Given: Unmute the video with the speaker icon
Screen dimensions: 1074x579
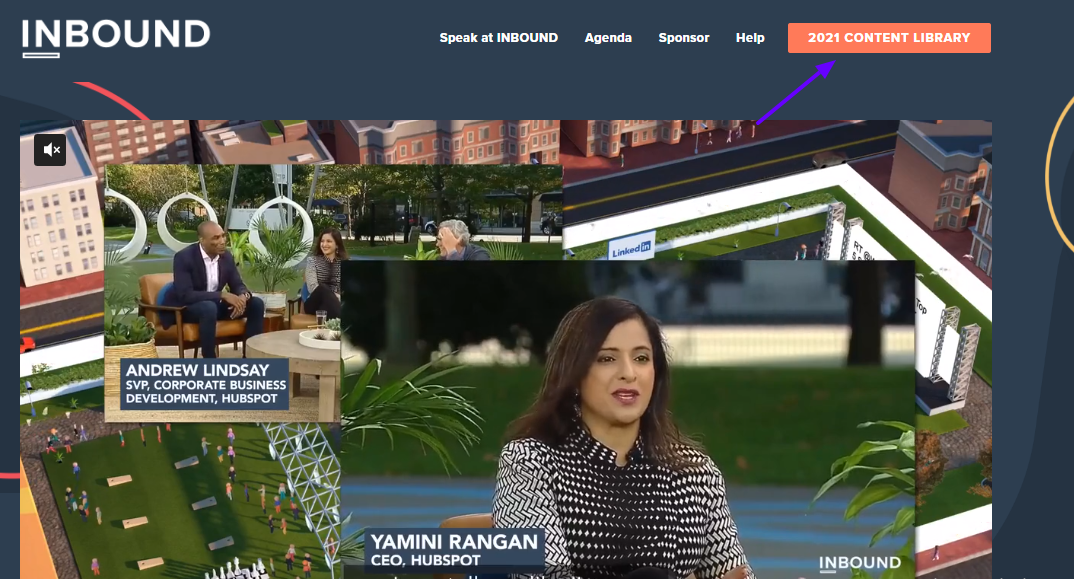Looking at the screenshot, I should click(50, 150).
